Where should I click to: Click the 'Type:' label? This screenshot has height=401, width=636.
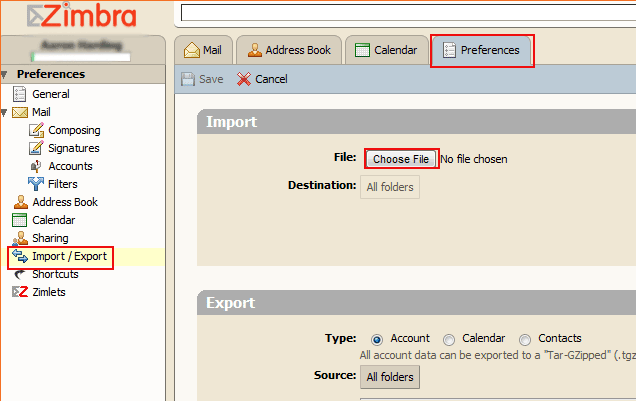coord(341,338)
